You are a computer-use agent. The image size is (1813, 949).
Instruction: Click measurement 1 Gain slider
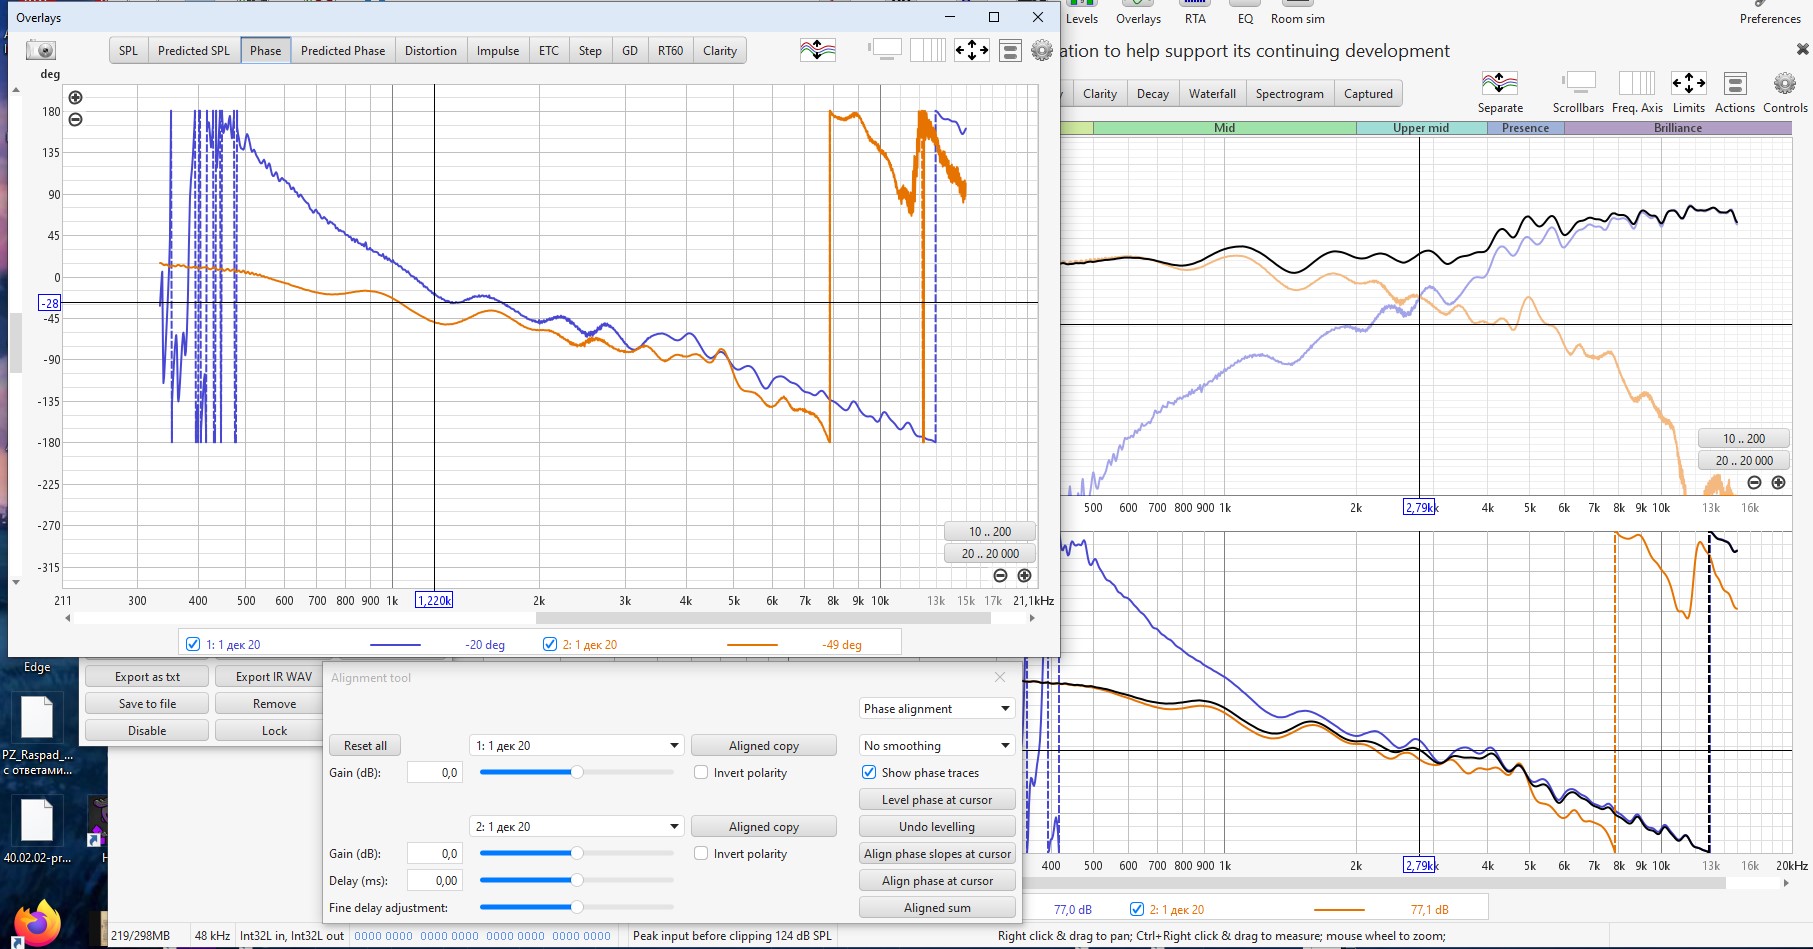click(577, 772)
